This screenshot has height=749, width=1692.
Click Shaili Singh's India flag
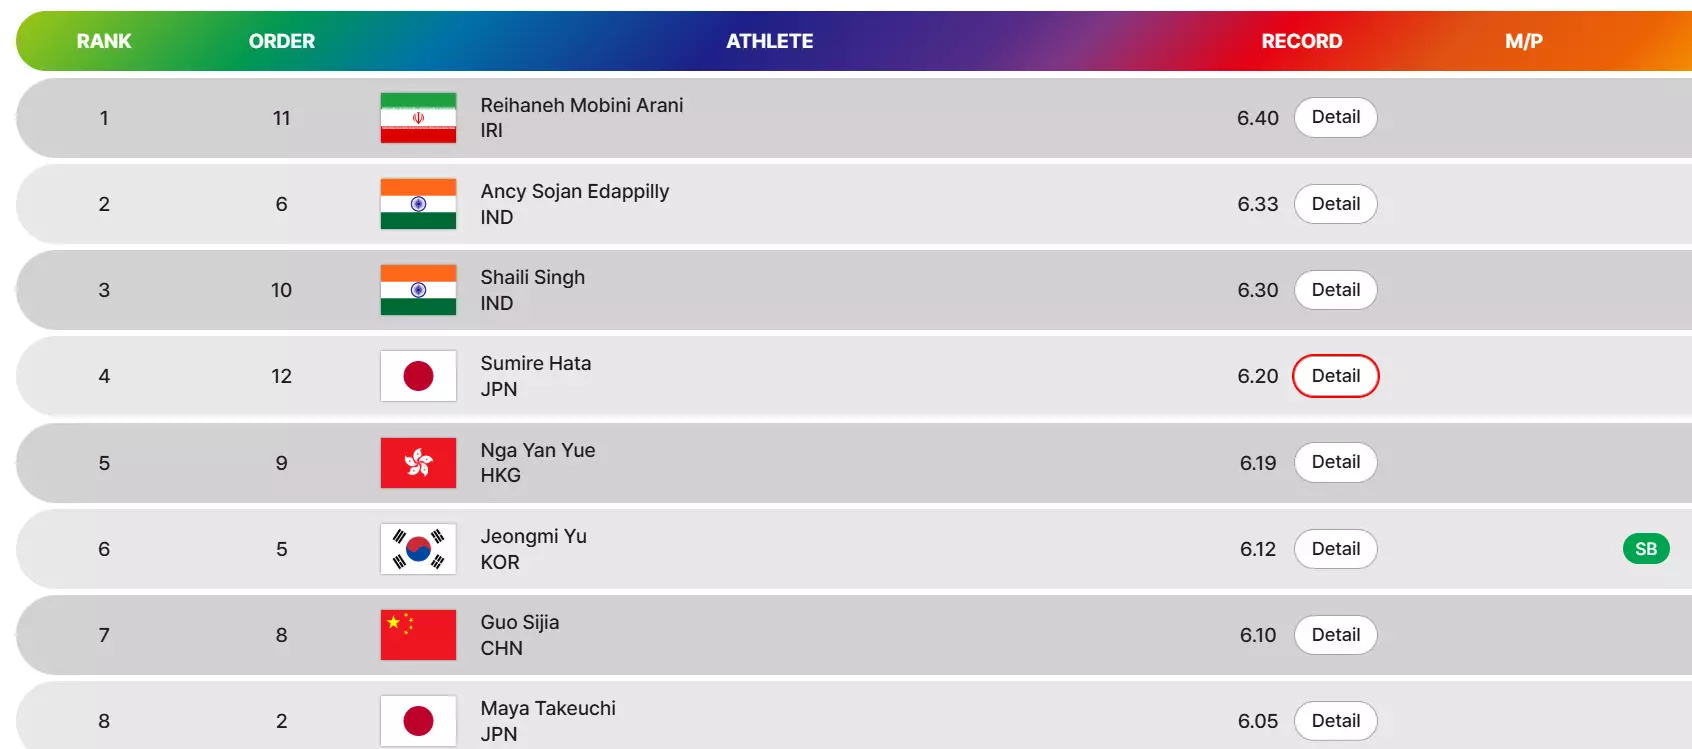click(418, 290)
